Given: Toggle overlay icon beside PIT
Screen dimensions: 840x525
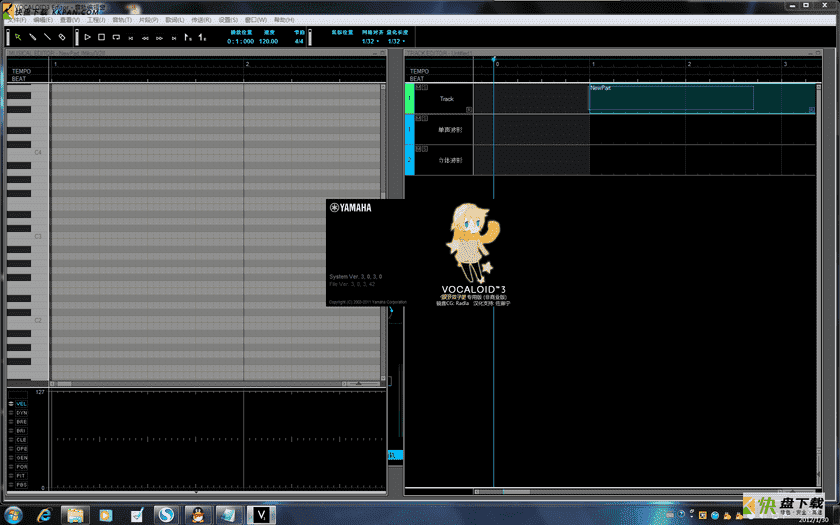Looking at the screenshot, I should pyautogui.click(x=11, y=476).
